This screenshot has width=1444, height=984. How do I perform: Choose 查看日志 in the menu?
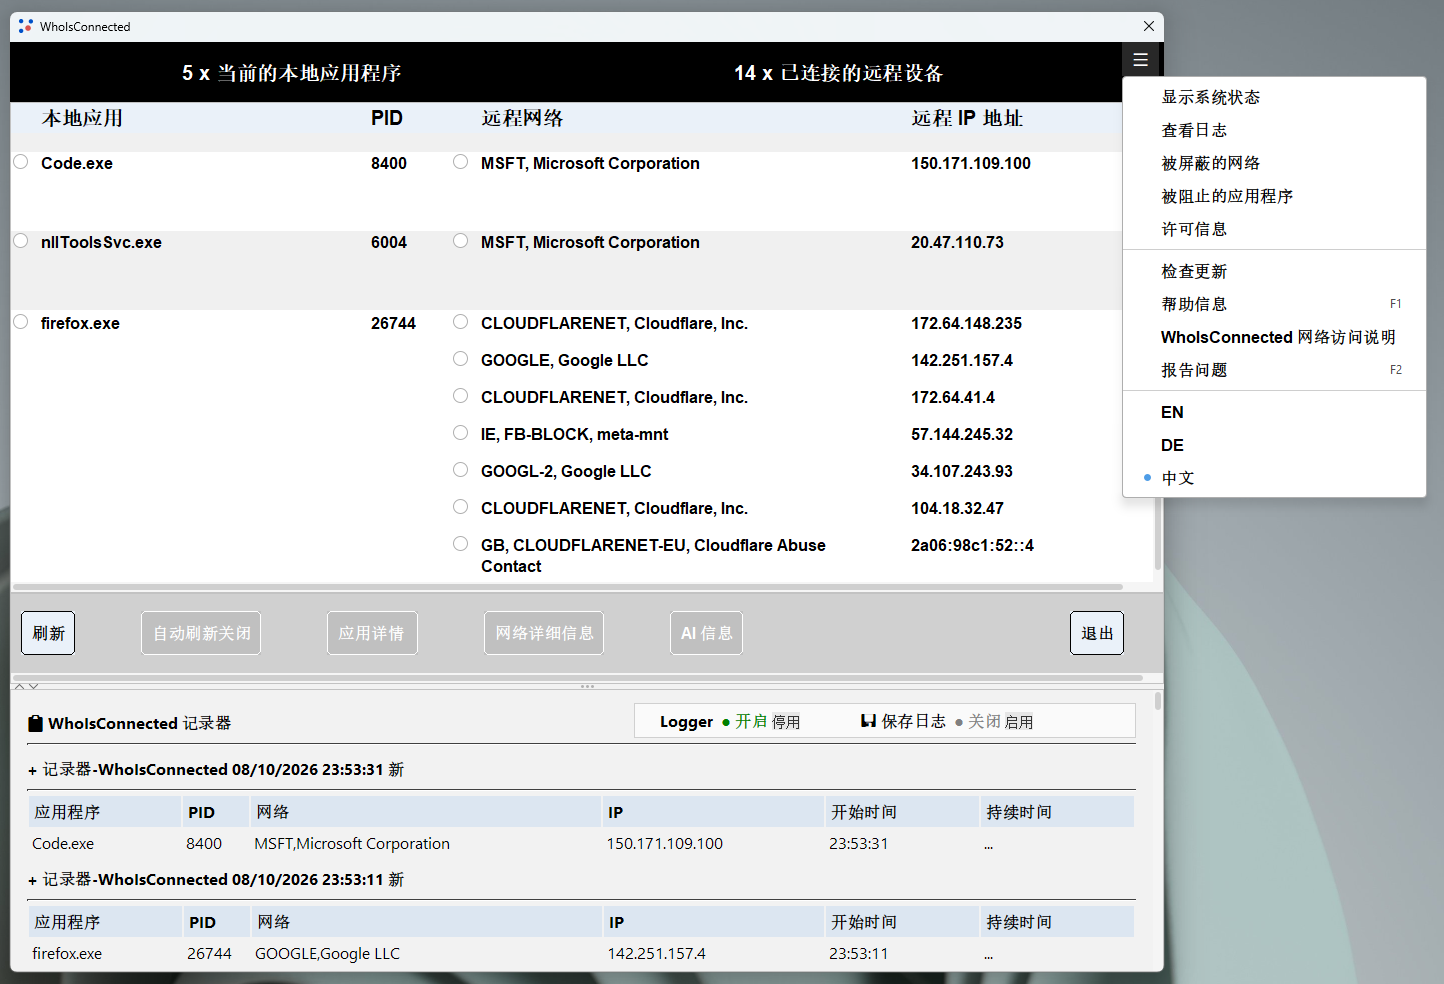click(1274, 130)
